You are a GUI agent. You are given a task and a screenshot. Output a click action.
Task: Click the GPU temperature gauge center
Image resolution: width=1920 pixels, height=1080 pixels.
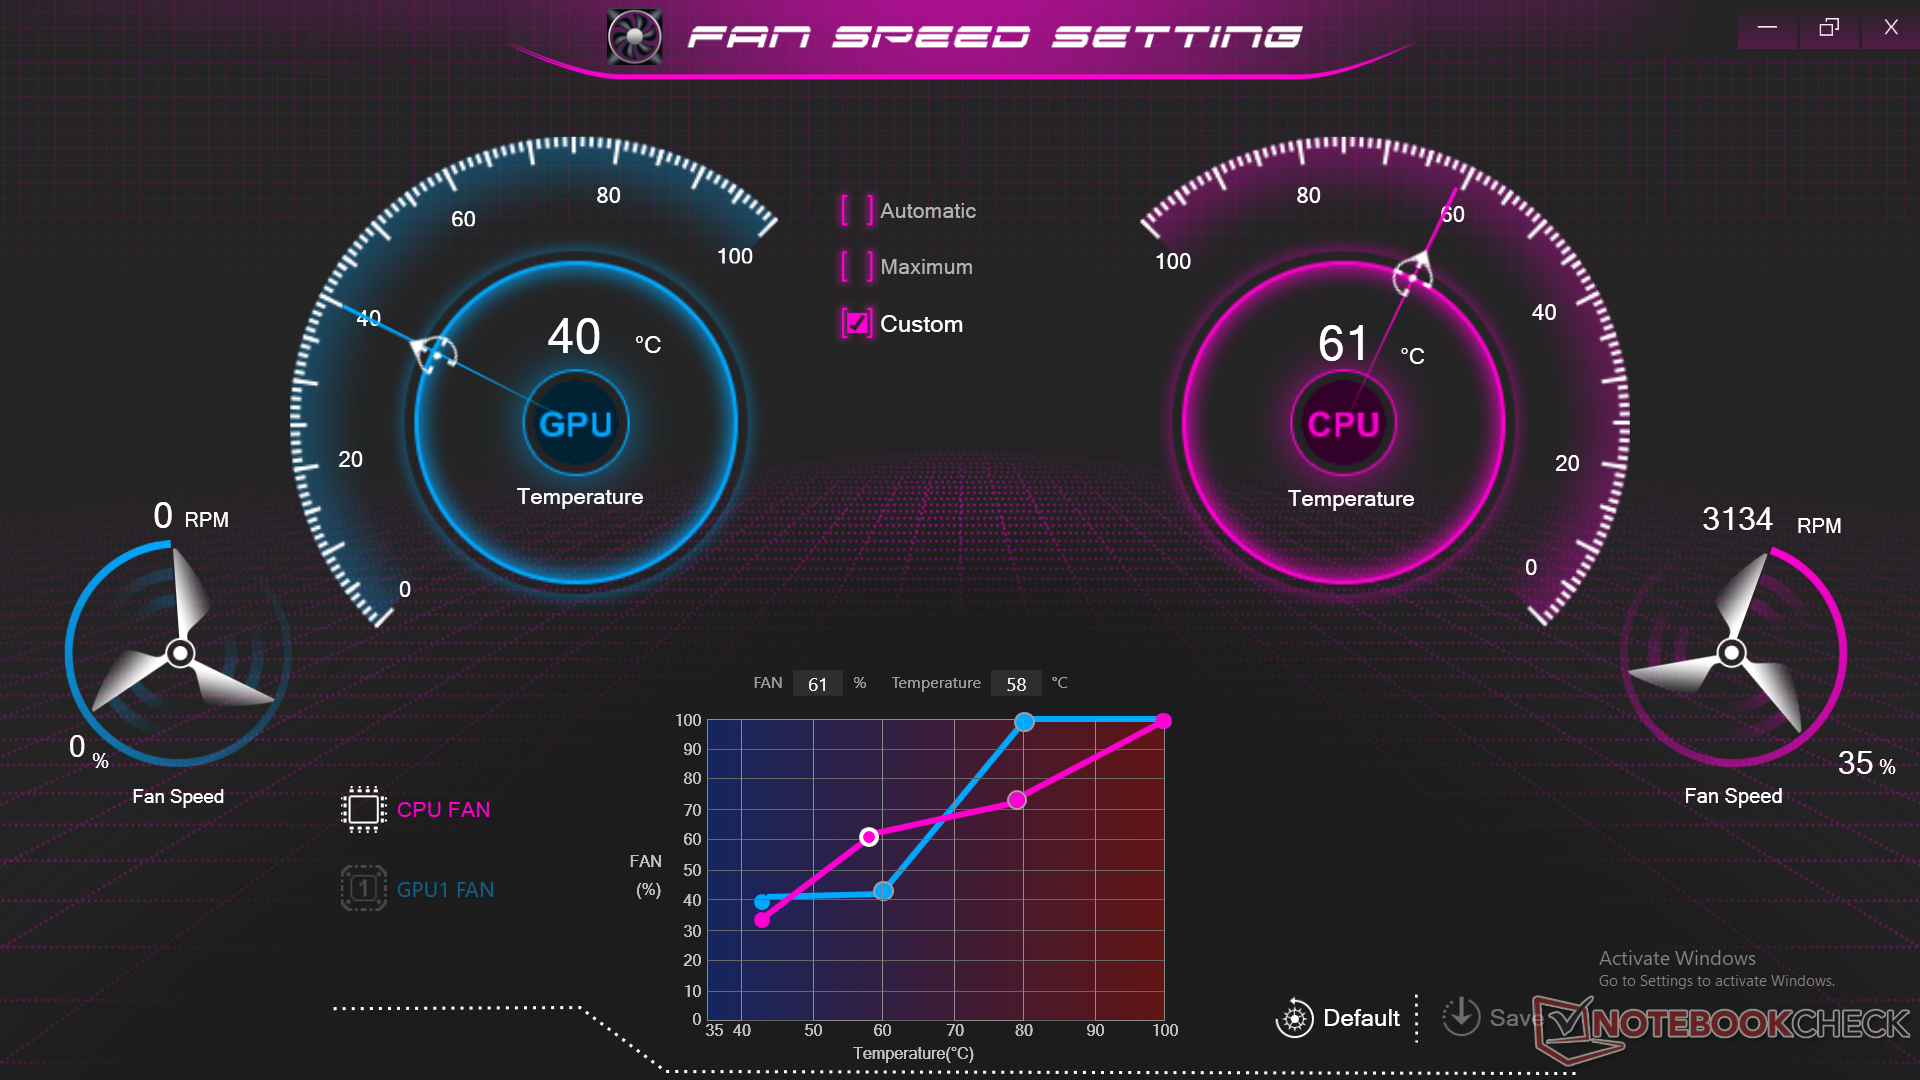(x=576, y=424)
